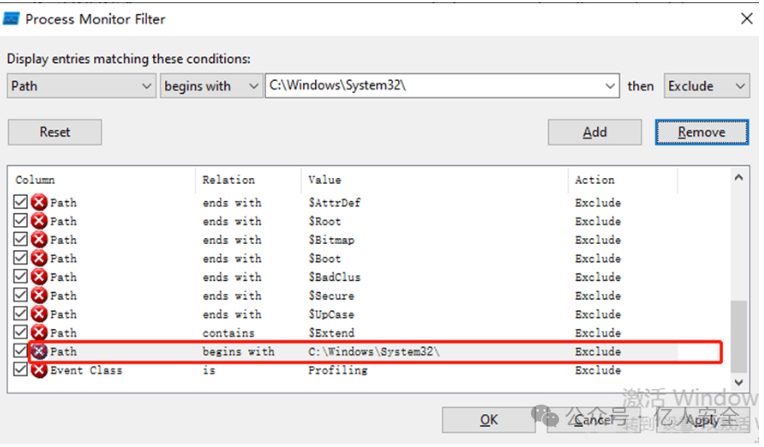Click the Value column header
This screenshot has height=447, width=764.
434,180
